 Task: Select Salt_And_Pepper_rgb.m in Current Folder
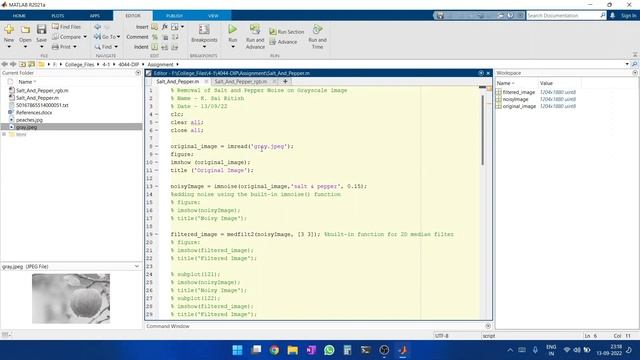(x=42, y=91)
